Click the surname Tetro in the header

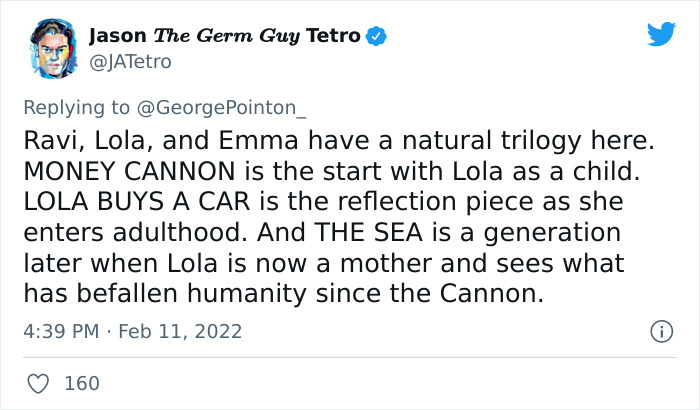pos(330,37)
